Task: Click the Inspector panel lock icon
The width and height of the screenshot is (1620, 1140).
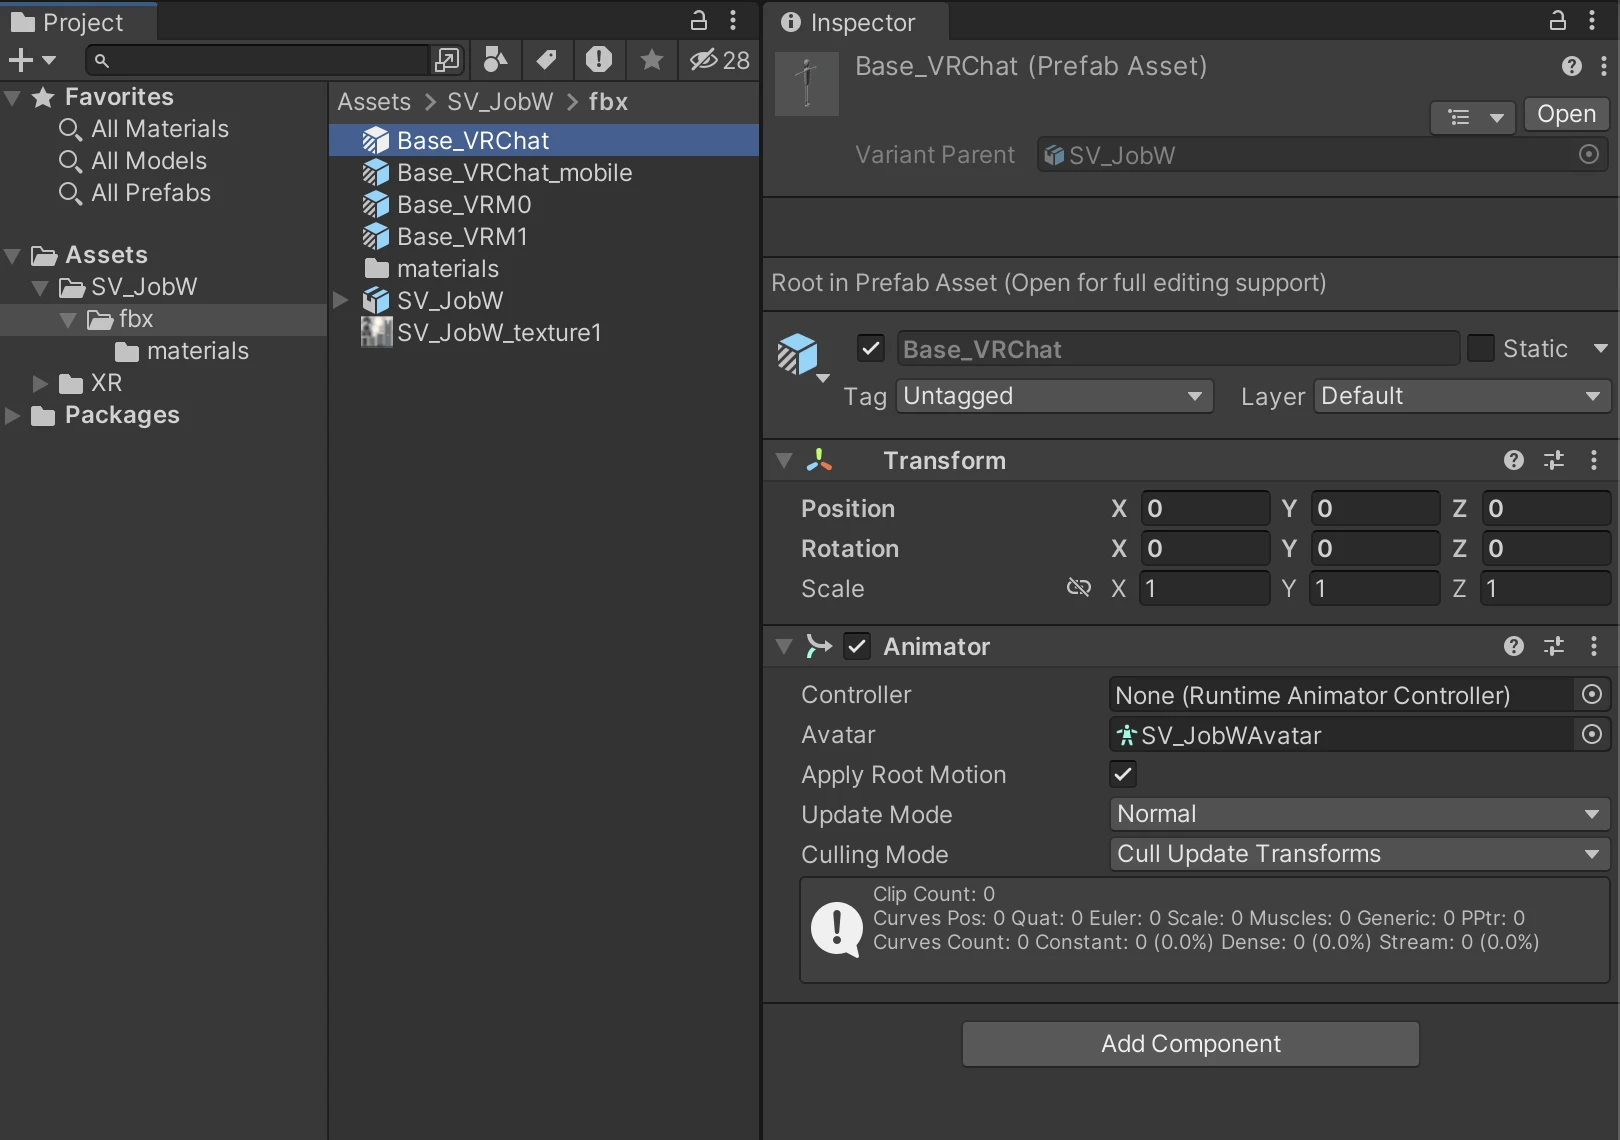Action: (1557, 20)
